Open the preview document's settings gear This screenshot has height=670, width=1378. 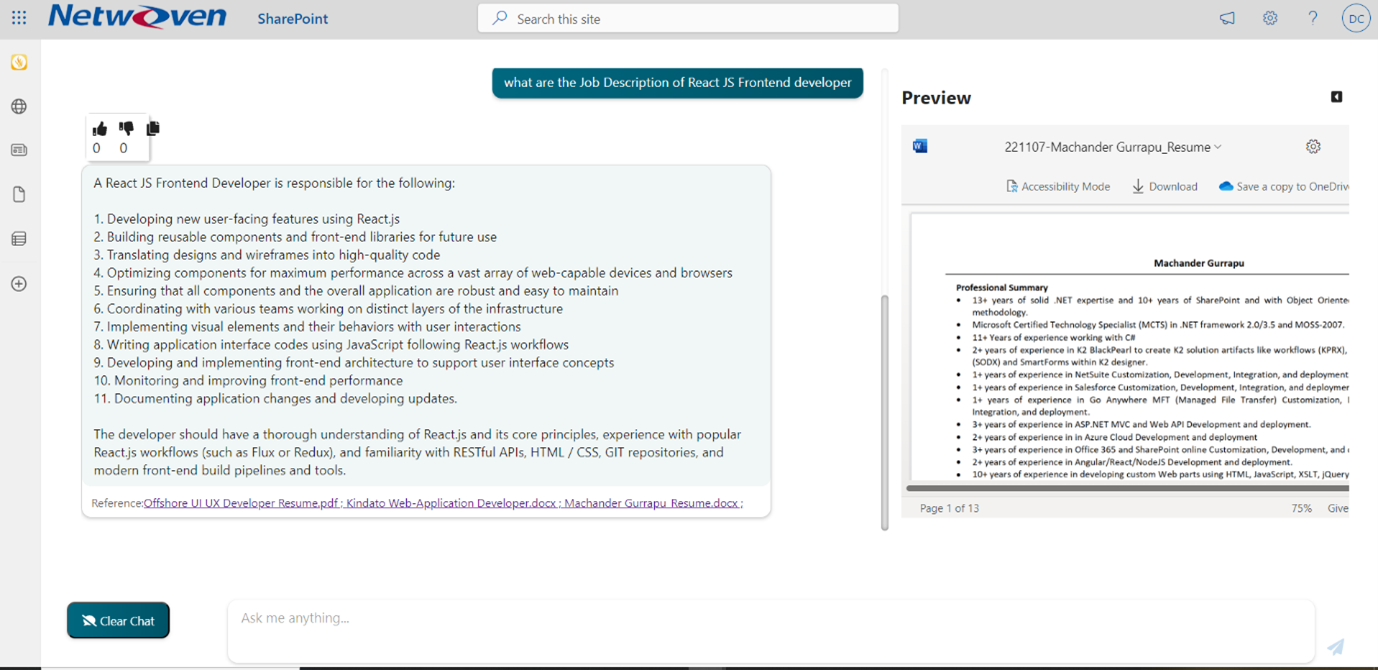point(1313,146)
